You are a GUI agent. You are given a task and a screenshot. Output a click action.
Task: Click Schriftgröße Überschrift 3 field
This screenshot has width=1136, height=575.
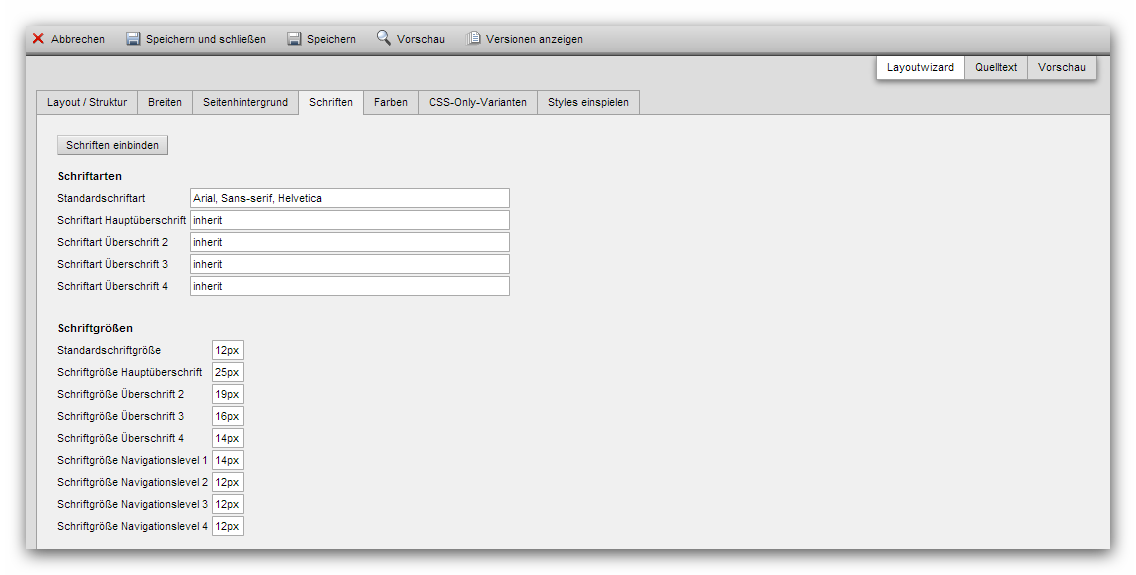tap(227, 416)
